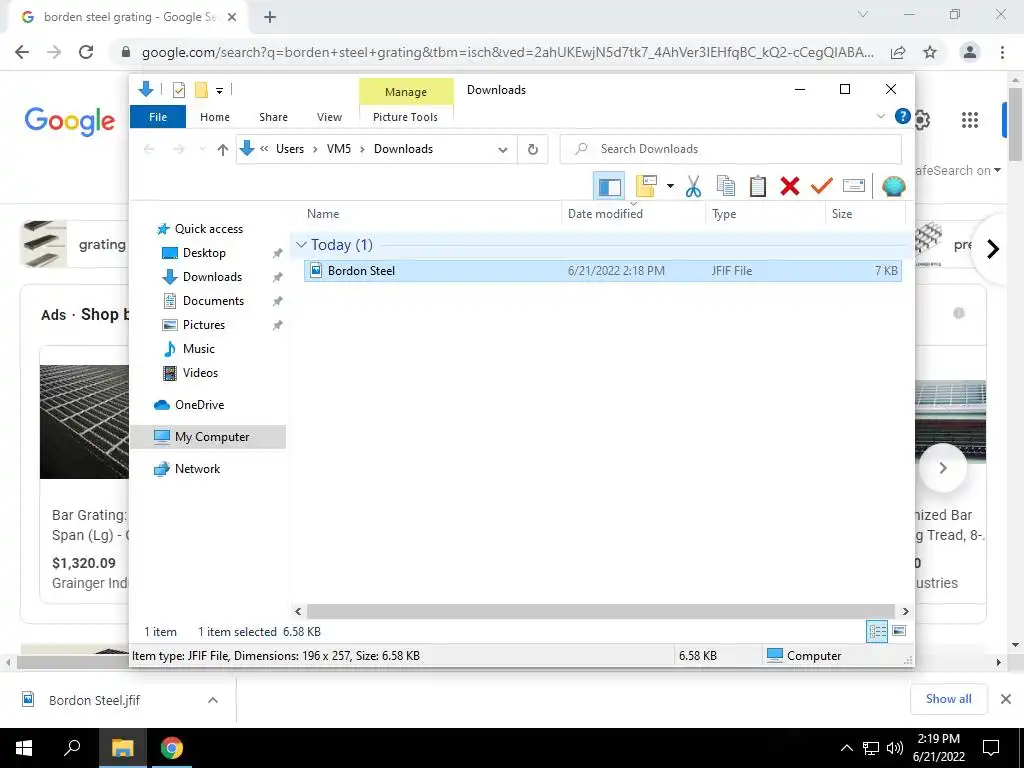Click the Cut scissors icon
Viewport: 1024px width, 768px height.
(693, 187)
